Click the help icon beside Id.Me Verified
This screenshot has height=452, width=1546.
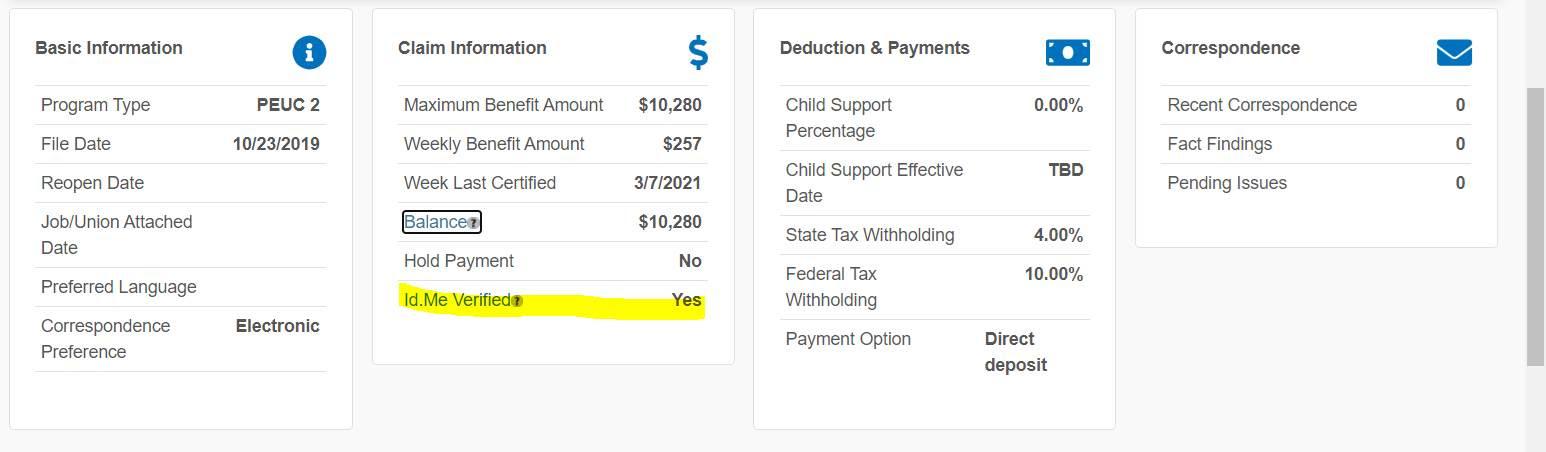[x=516, y=301]
